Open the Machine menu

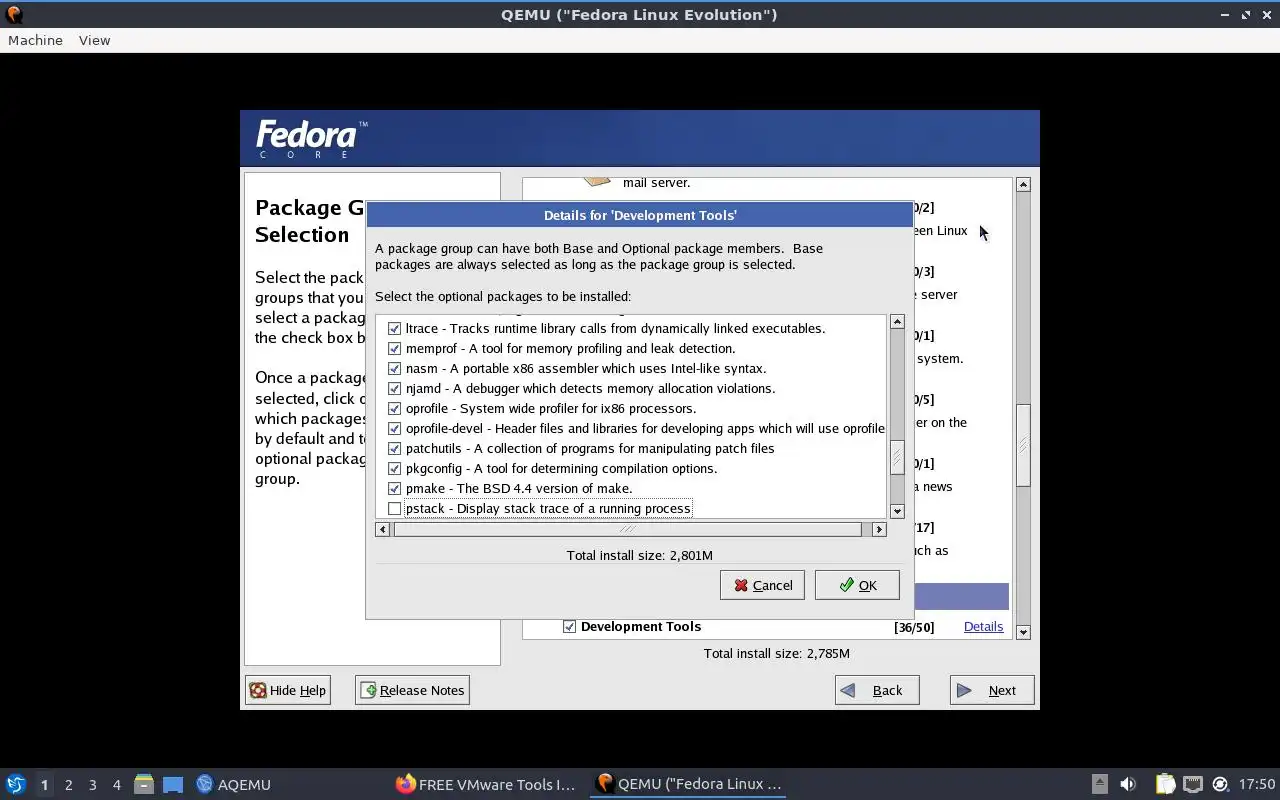[x=35, y=40]
